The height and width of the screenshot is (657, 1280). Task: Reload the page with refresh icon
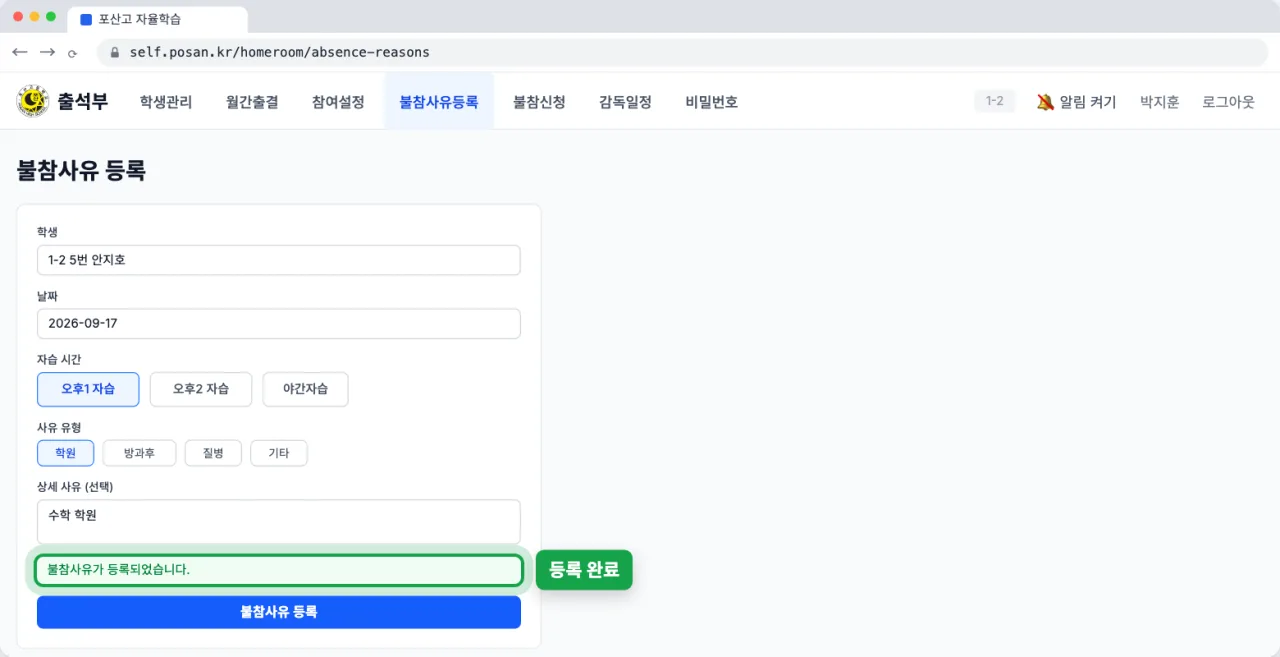(x=72, y=53)
